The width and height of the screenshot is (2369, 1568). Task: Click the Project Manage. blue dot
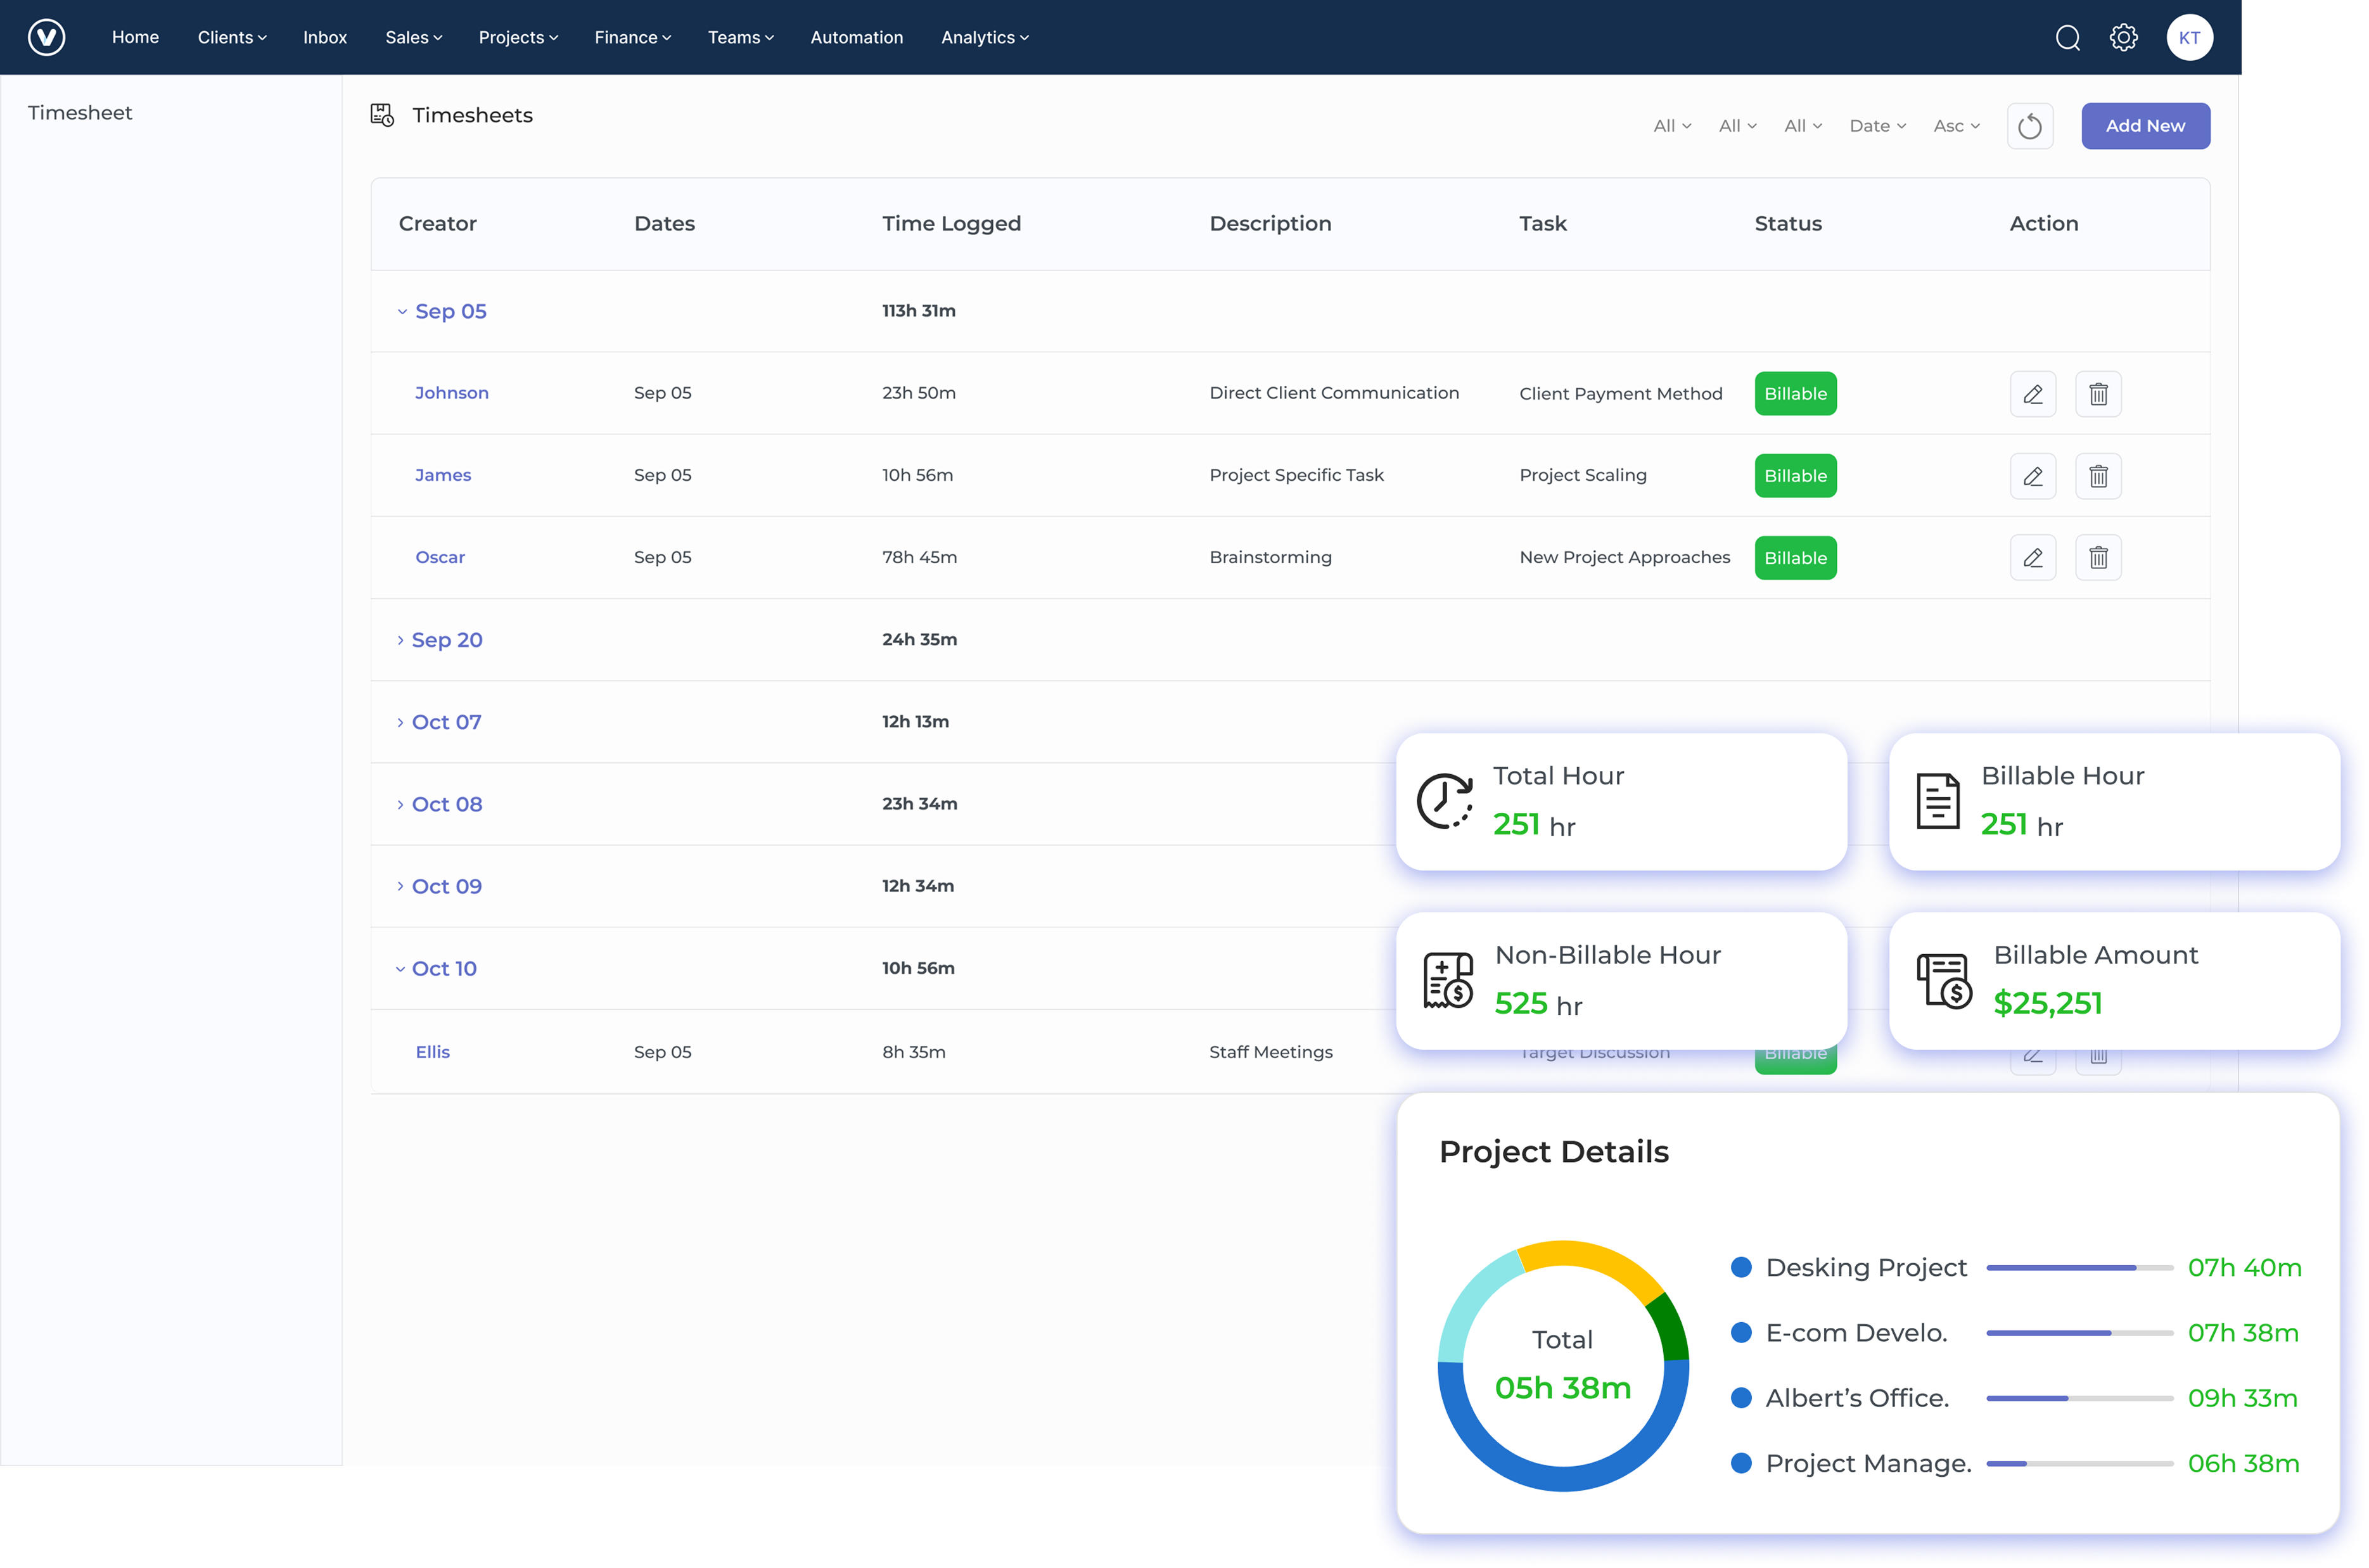[x=1741, y=1463]
